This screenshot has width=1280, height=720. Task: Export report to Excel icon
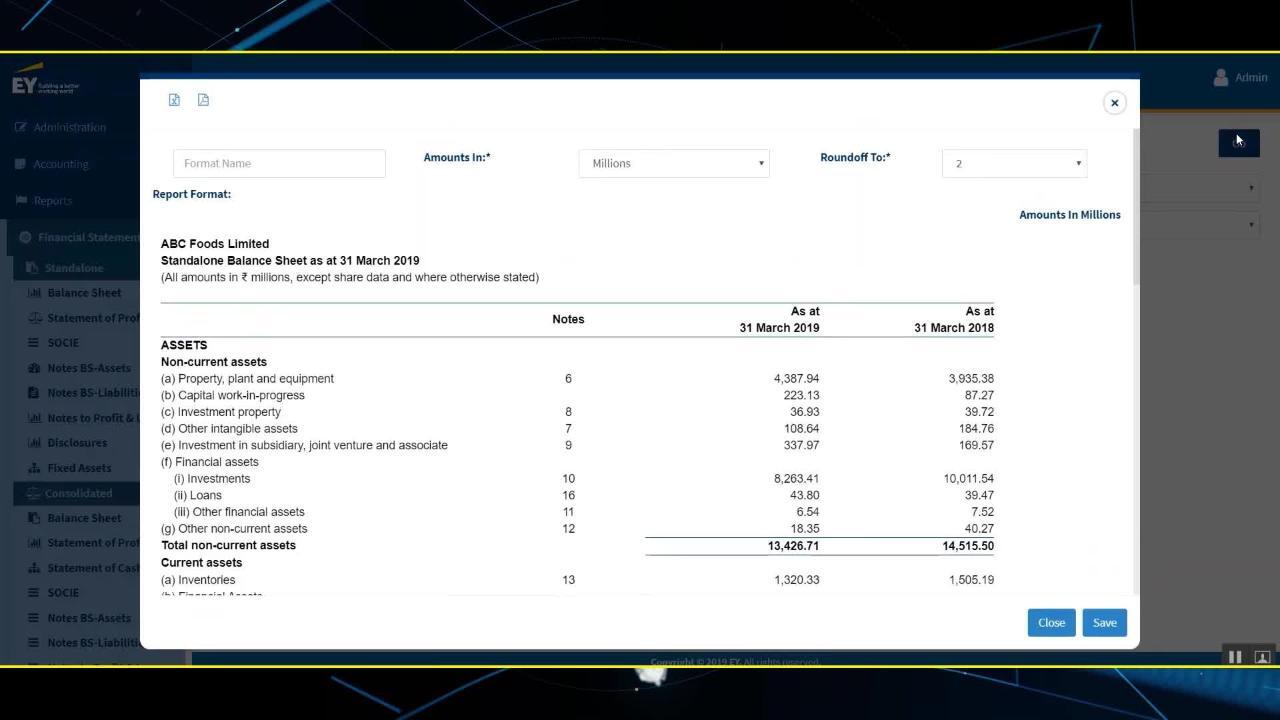click(174, 100)
